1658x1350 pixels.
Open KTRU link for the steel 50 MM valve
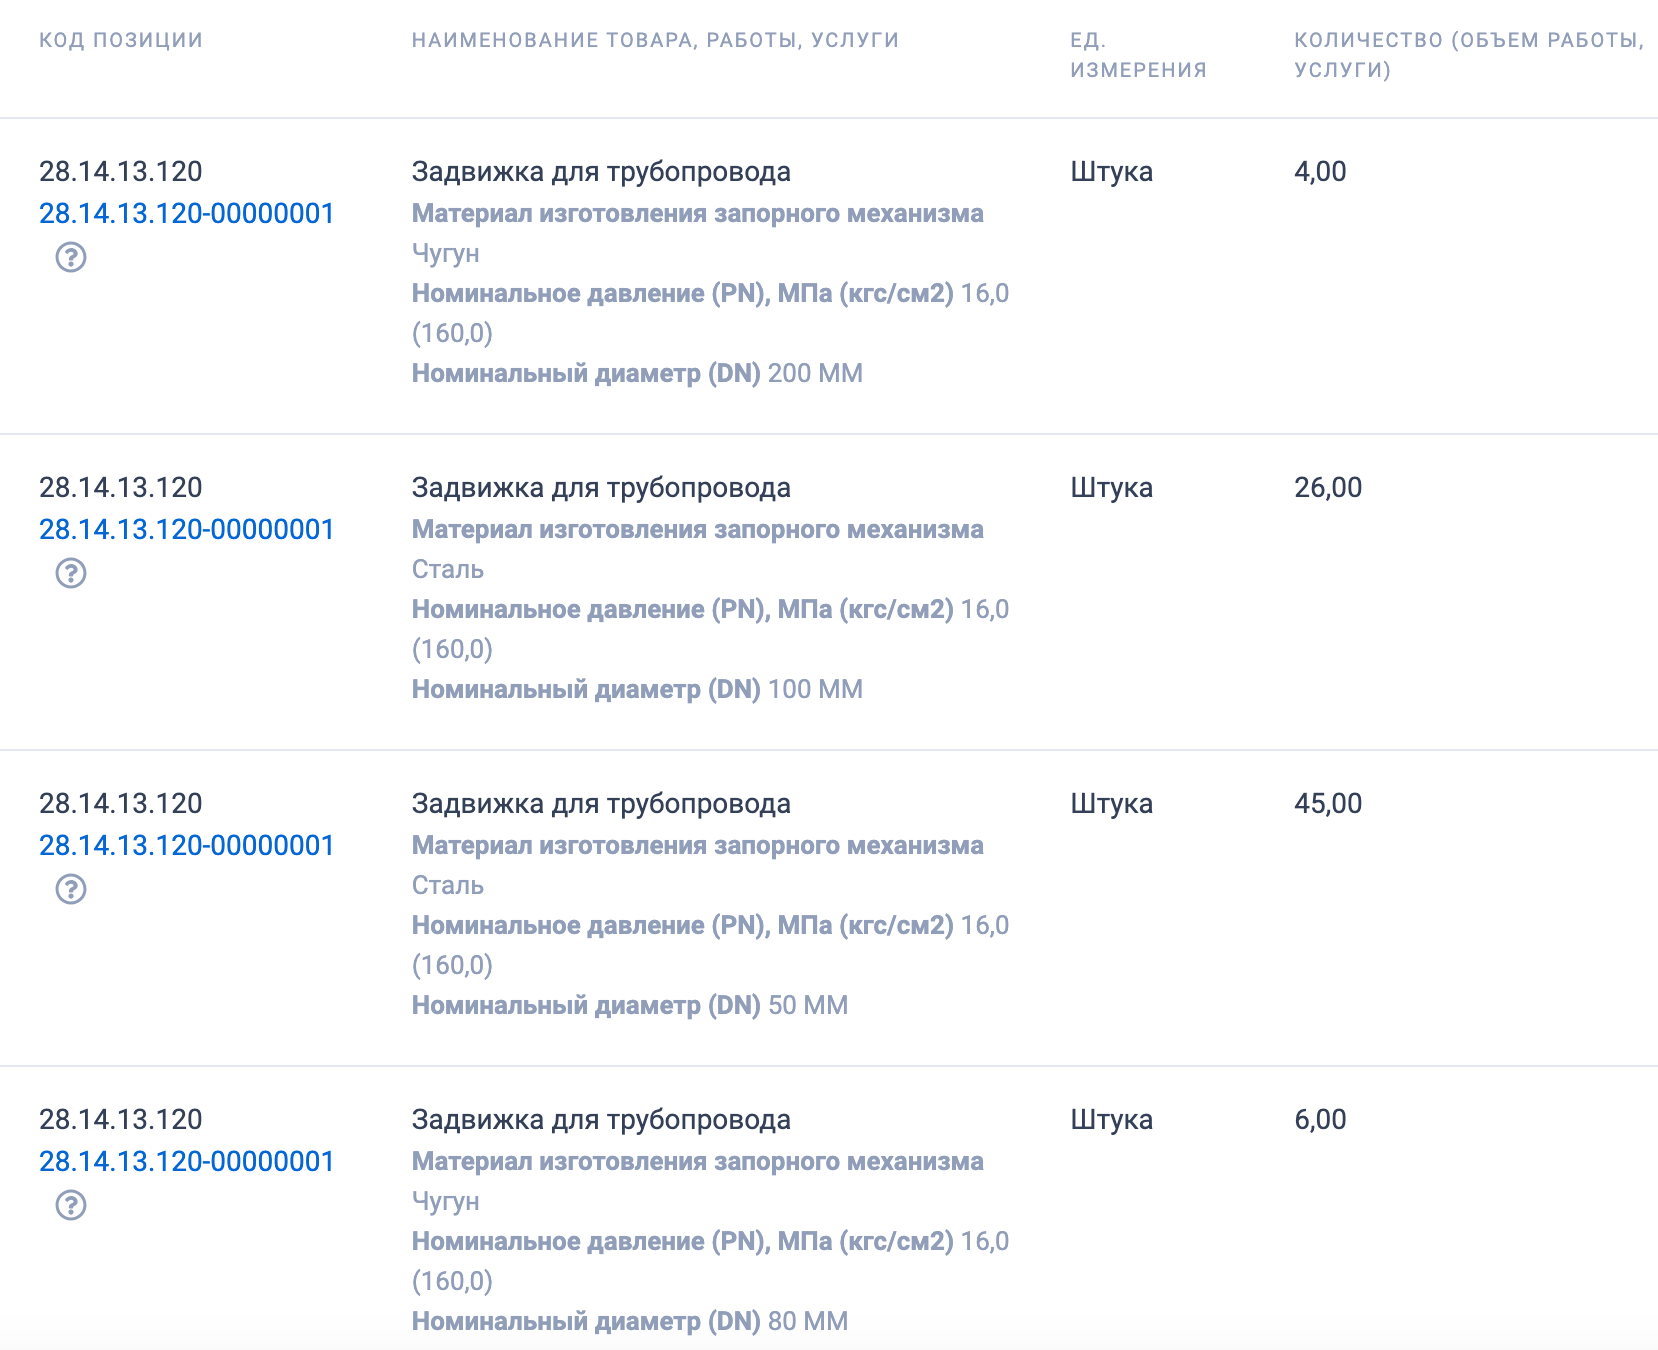(x=186, y=845)
